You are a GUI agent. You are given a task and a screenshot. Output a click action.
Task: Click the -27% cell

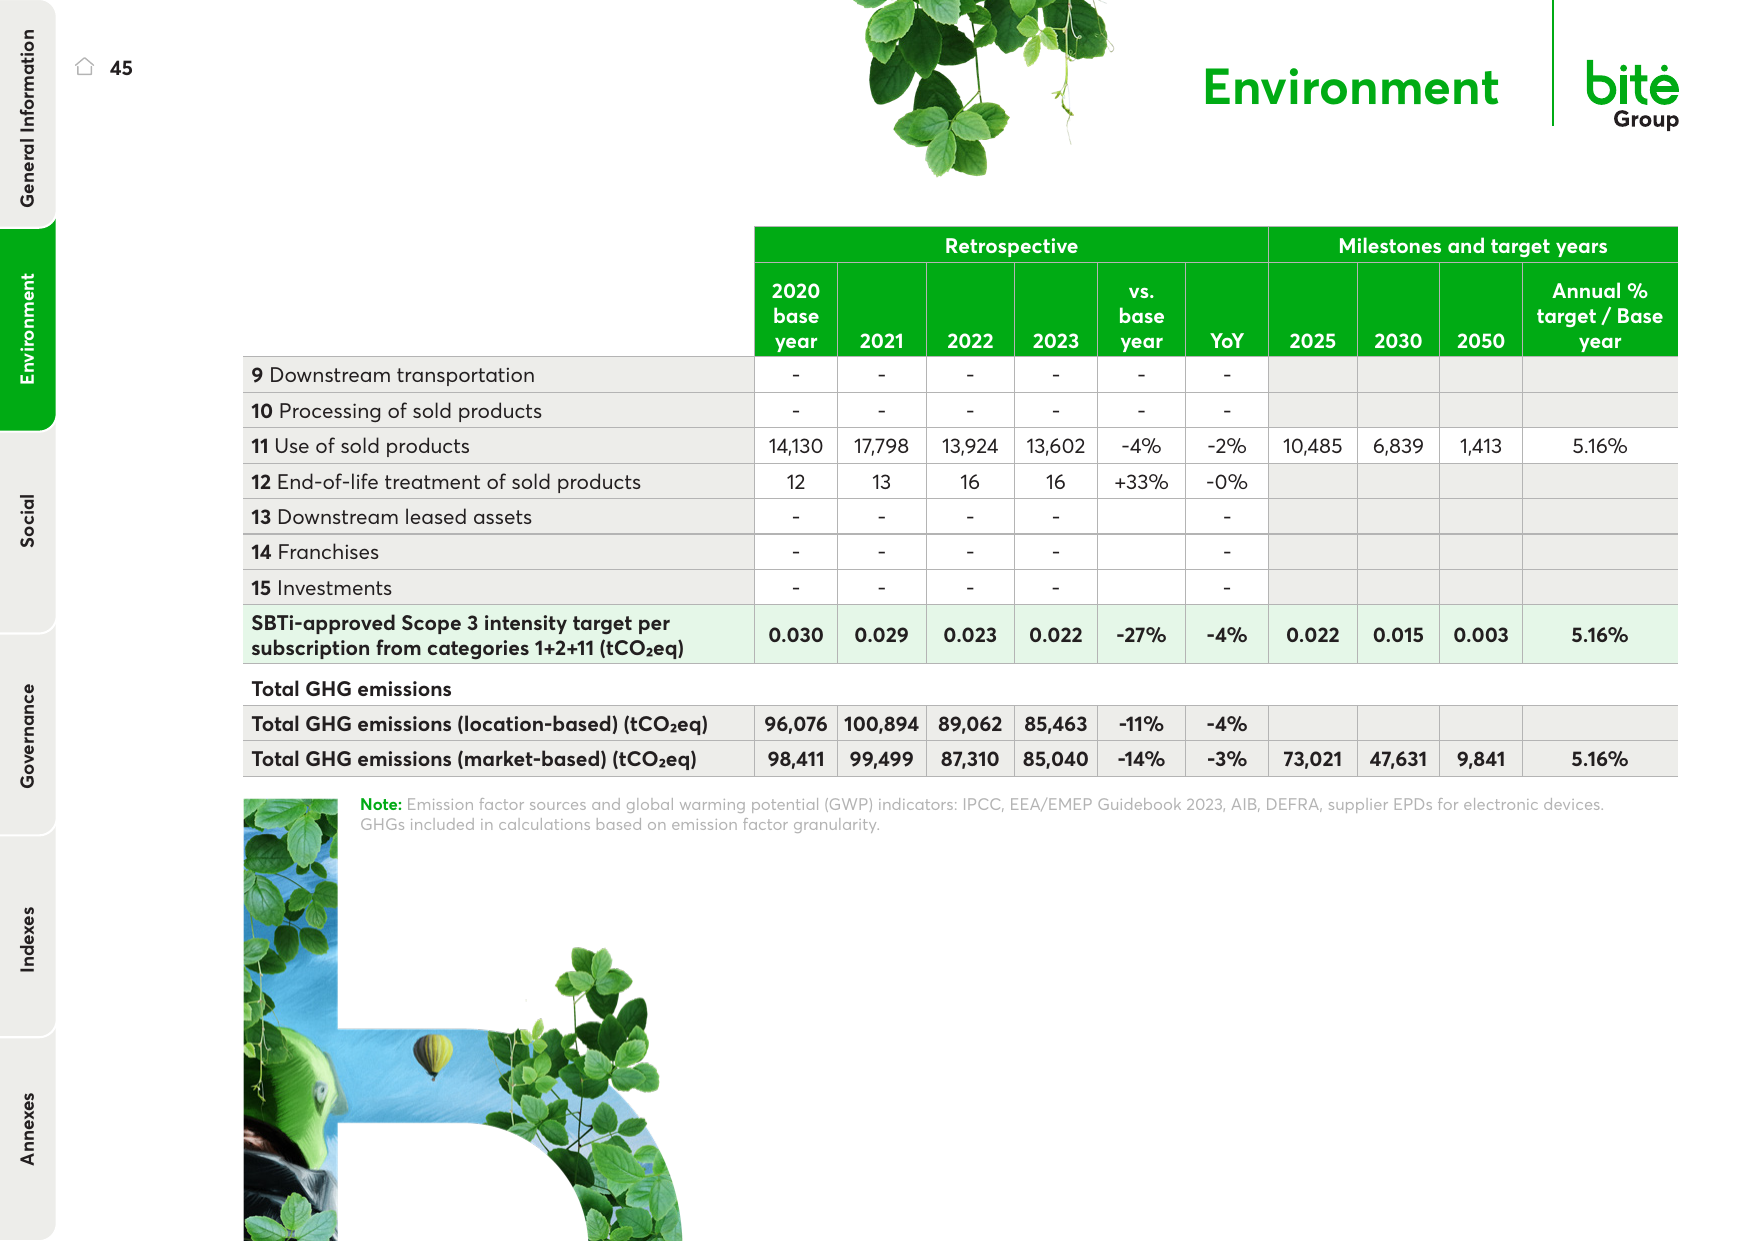click(x=1141, y=635)
